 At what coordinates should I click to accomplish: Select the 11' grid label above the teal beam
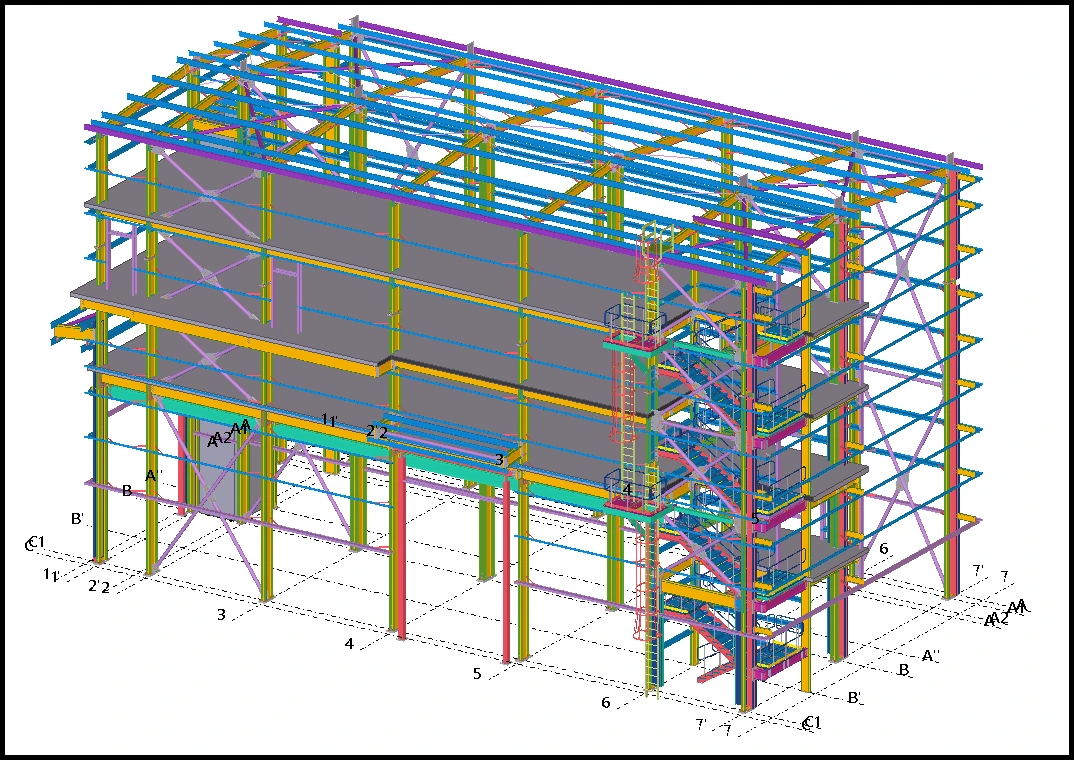pos(329,421)
